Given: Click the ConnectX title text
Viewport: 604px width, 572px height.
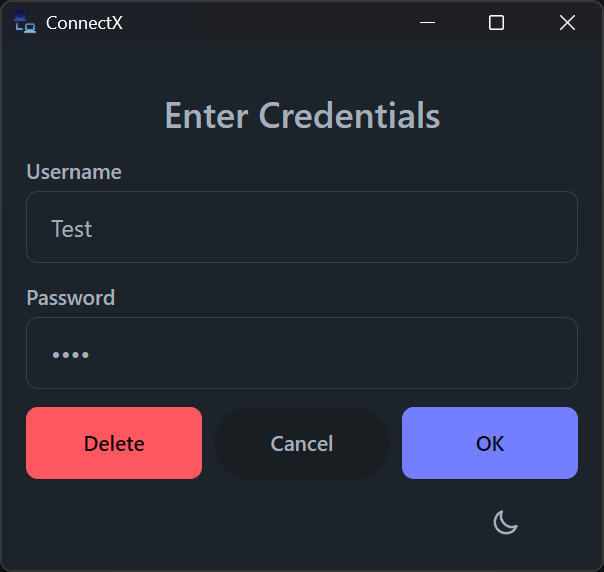Looking at the screenshot, I should (x=84, y=23).
